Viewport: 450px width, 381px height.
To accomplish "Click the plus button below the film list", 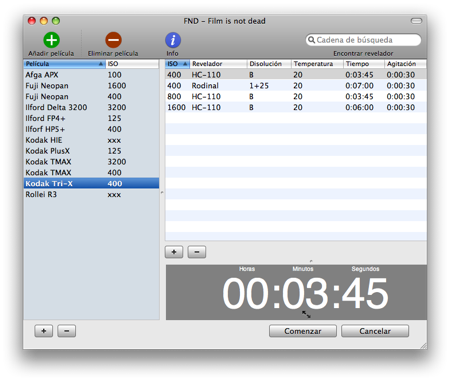I will click(x=44, y=331).
